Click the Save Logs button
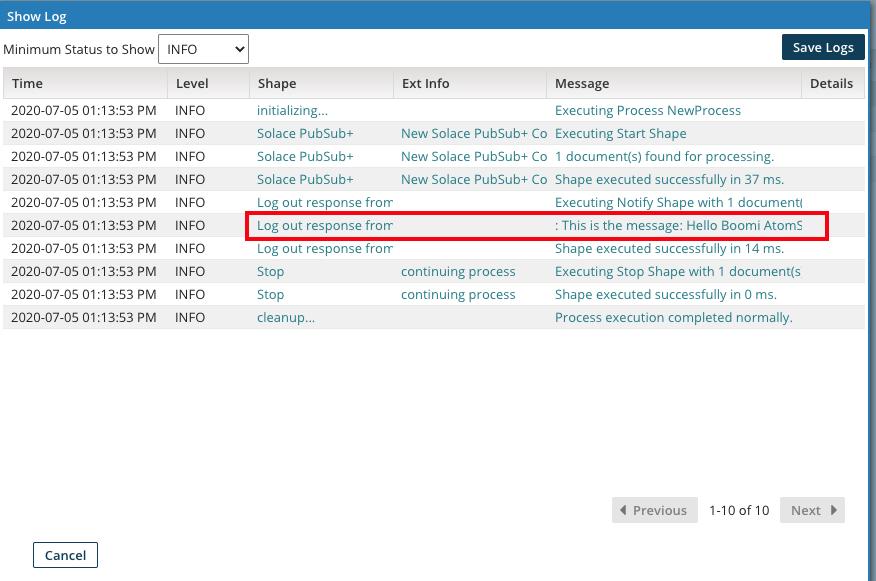The width and height of the screenshot is (876, 581). tap(822, 48)
